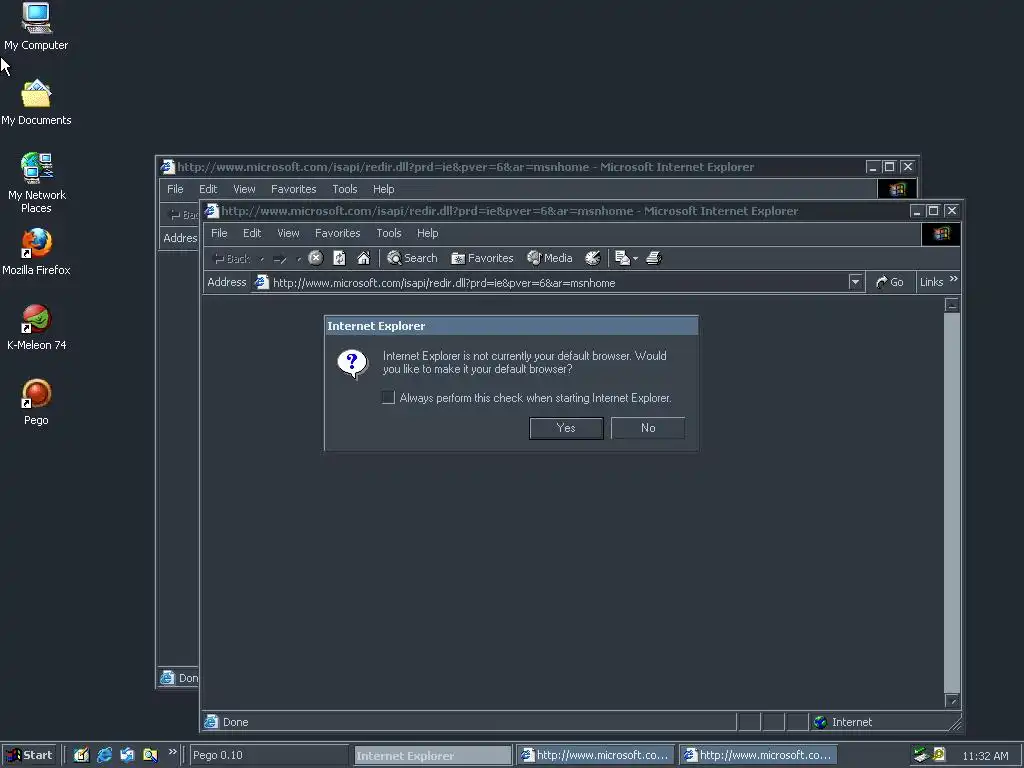Open Help menu in the back IE window
The image size is (1024, 768).
point(383,189)
